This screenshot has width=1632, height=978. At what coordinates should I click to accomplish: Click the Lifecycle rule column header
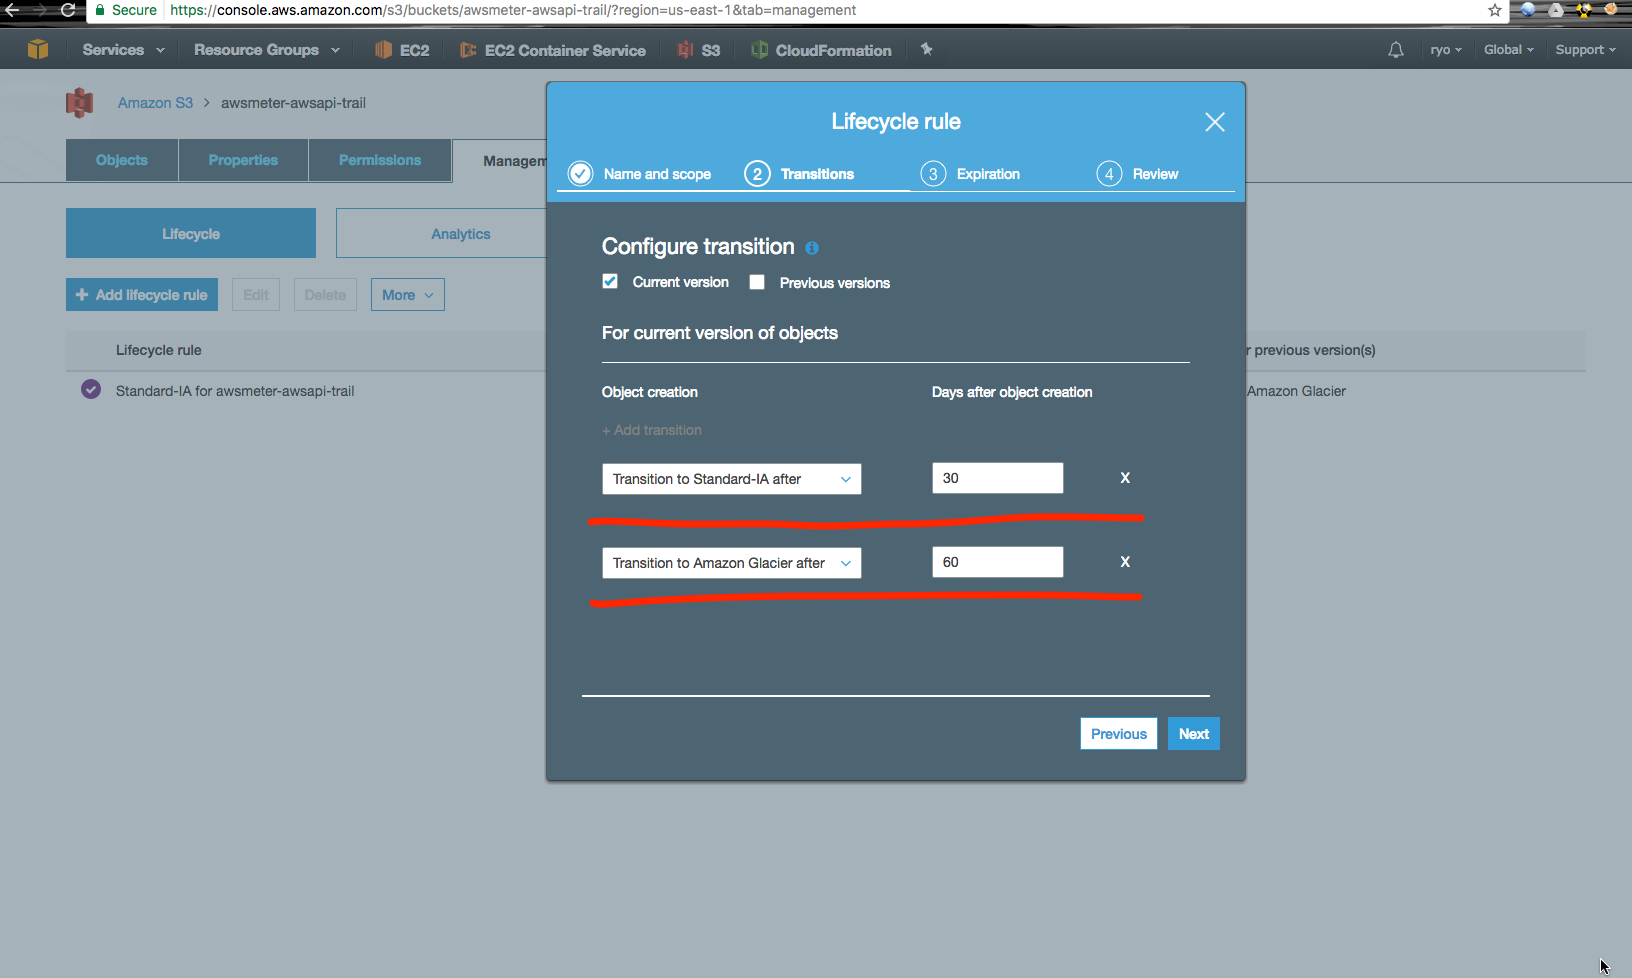159,350
